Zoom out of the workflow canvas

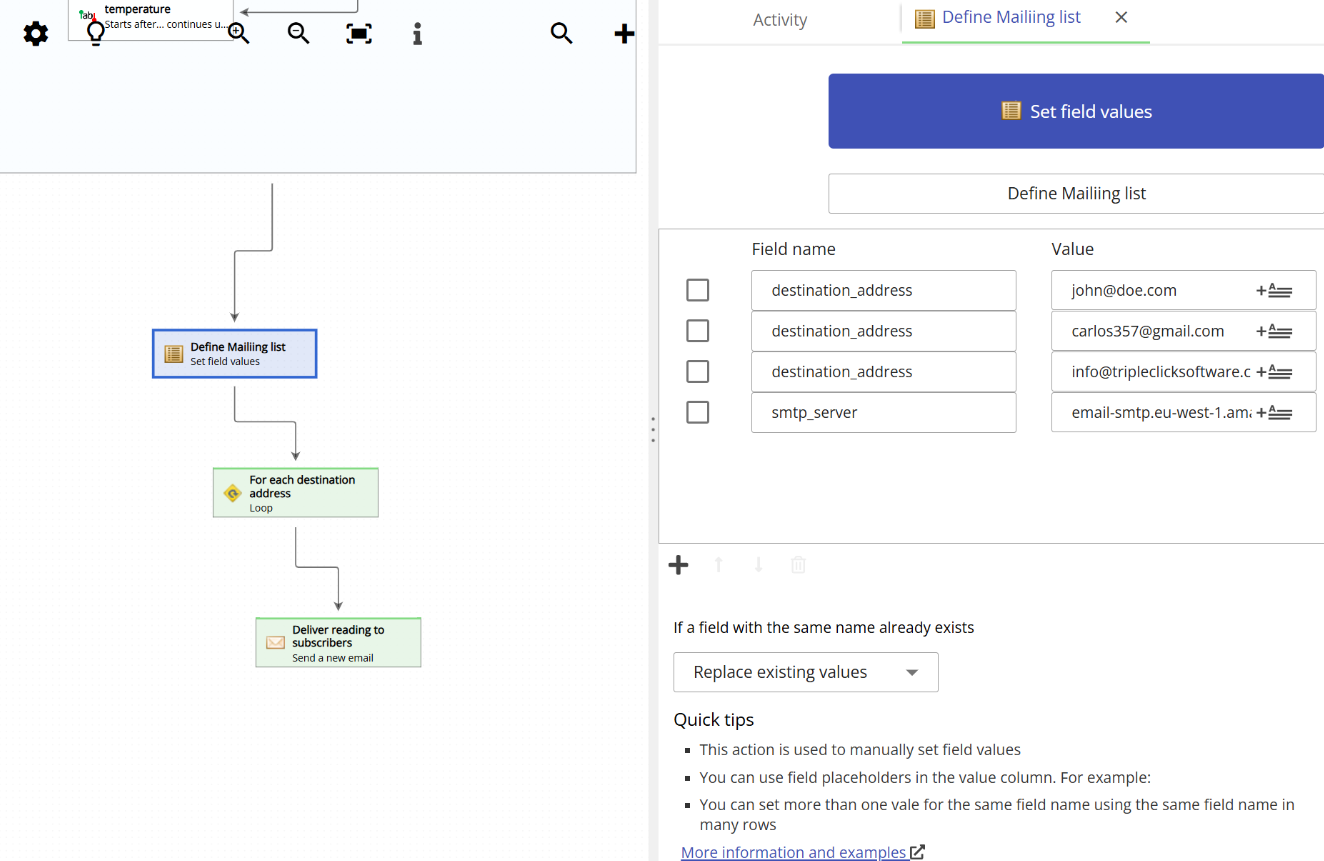297,33
